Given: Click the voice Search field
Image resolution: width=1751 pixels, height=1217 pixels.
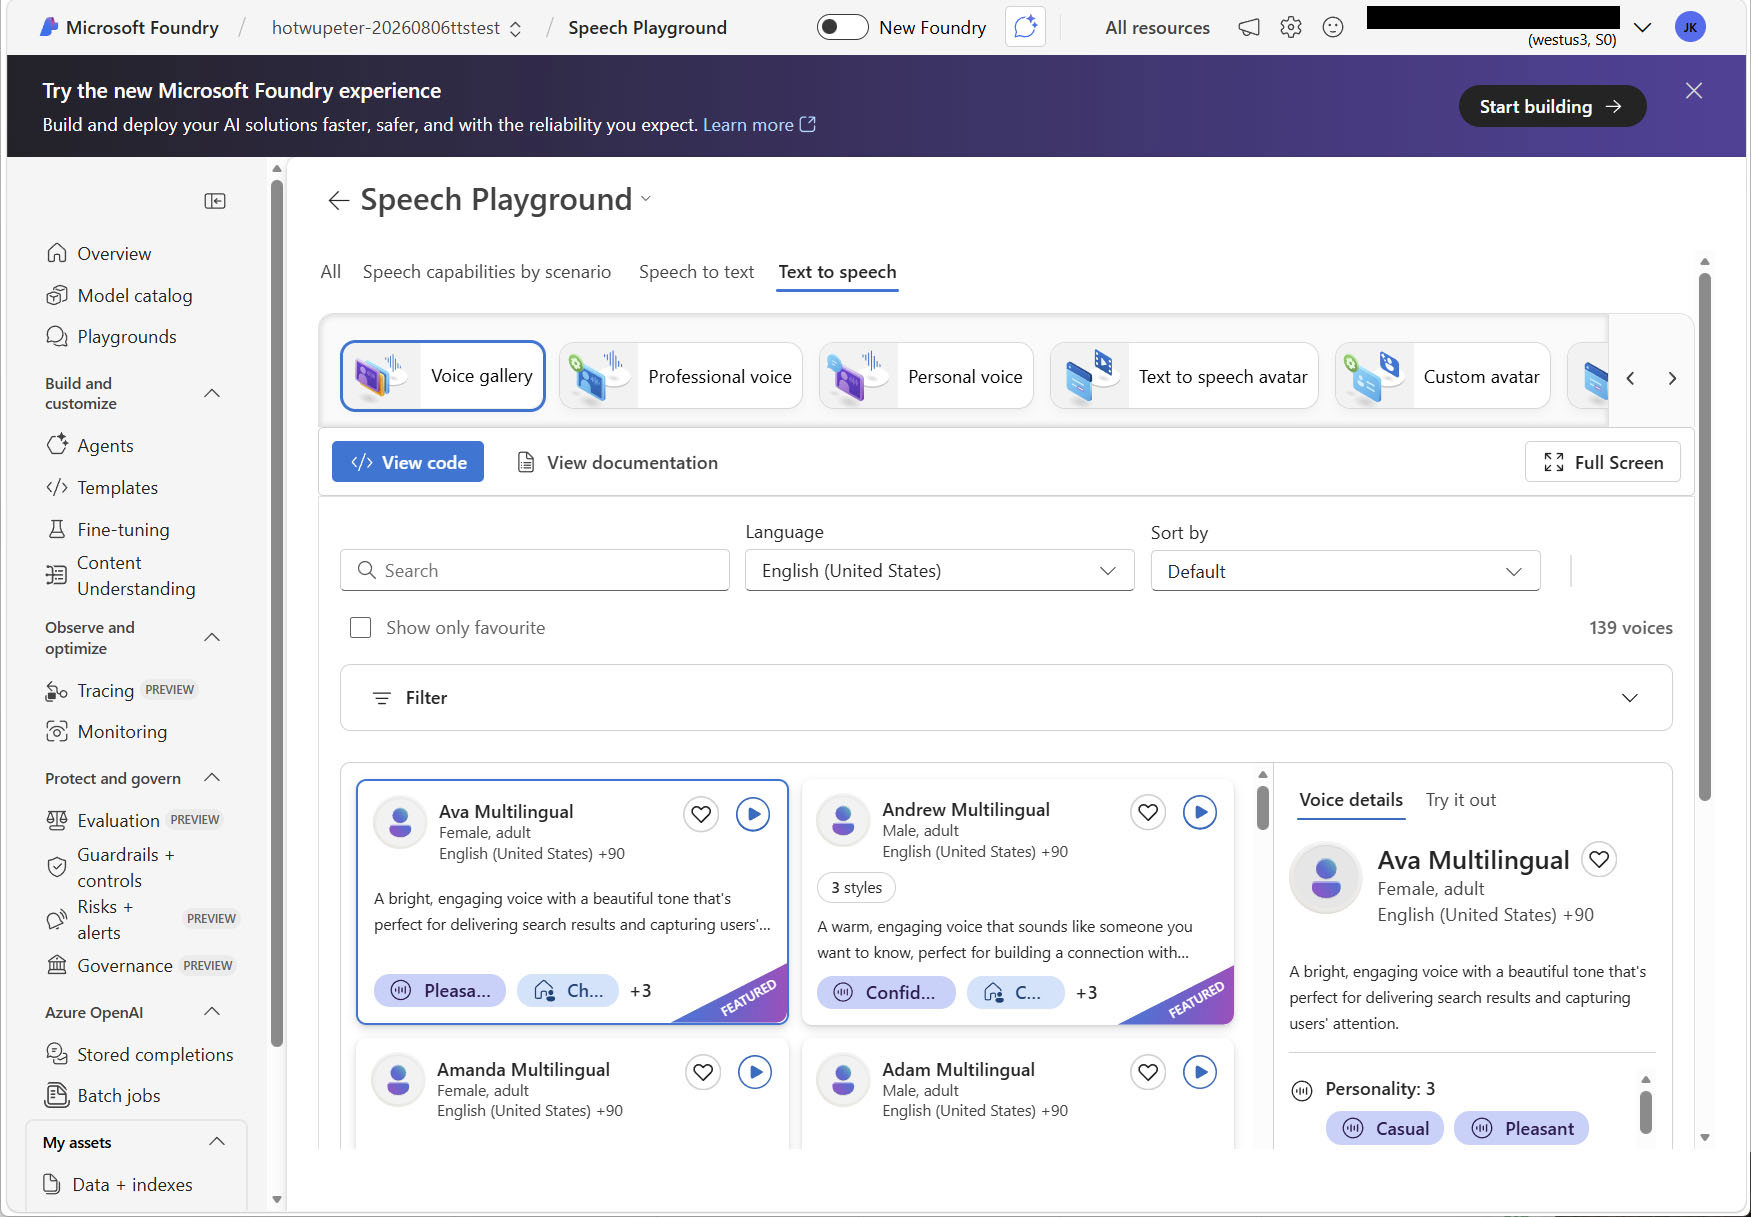Looking at the screenshot, I should pyautogui.click(x=535, y=570).
